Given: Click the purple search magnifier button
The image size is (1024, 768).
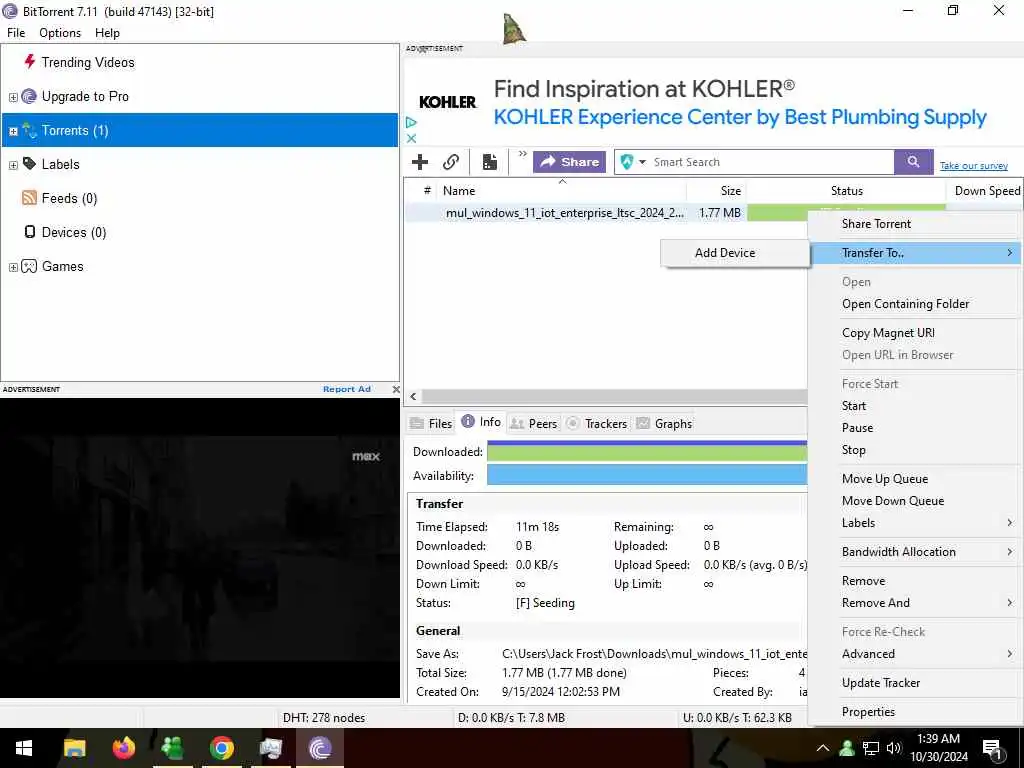Looking at the screenshot, I should coord(913,162).
